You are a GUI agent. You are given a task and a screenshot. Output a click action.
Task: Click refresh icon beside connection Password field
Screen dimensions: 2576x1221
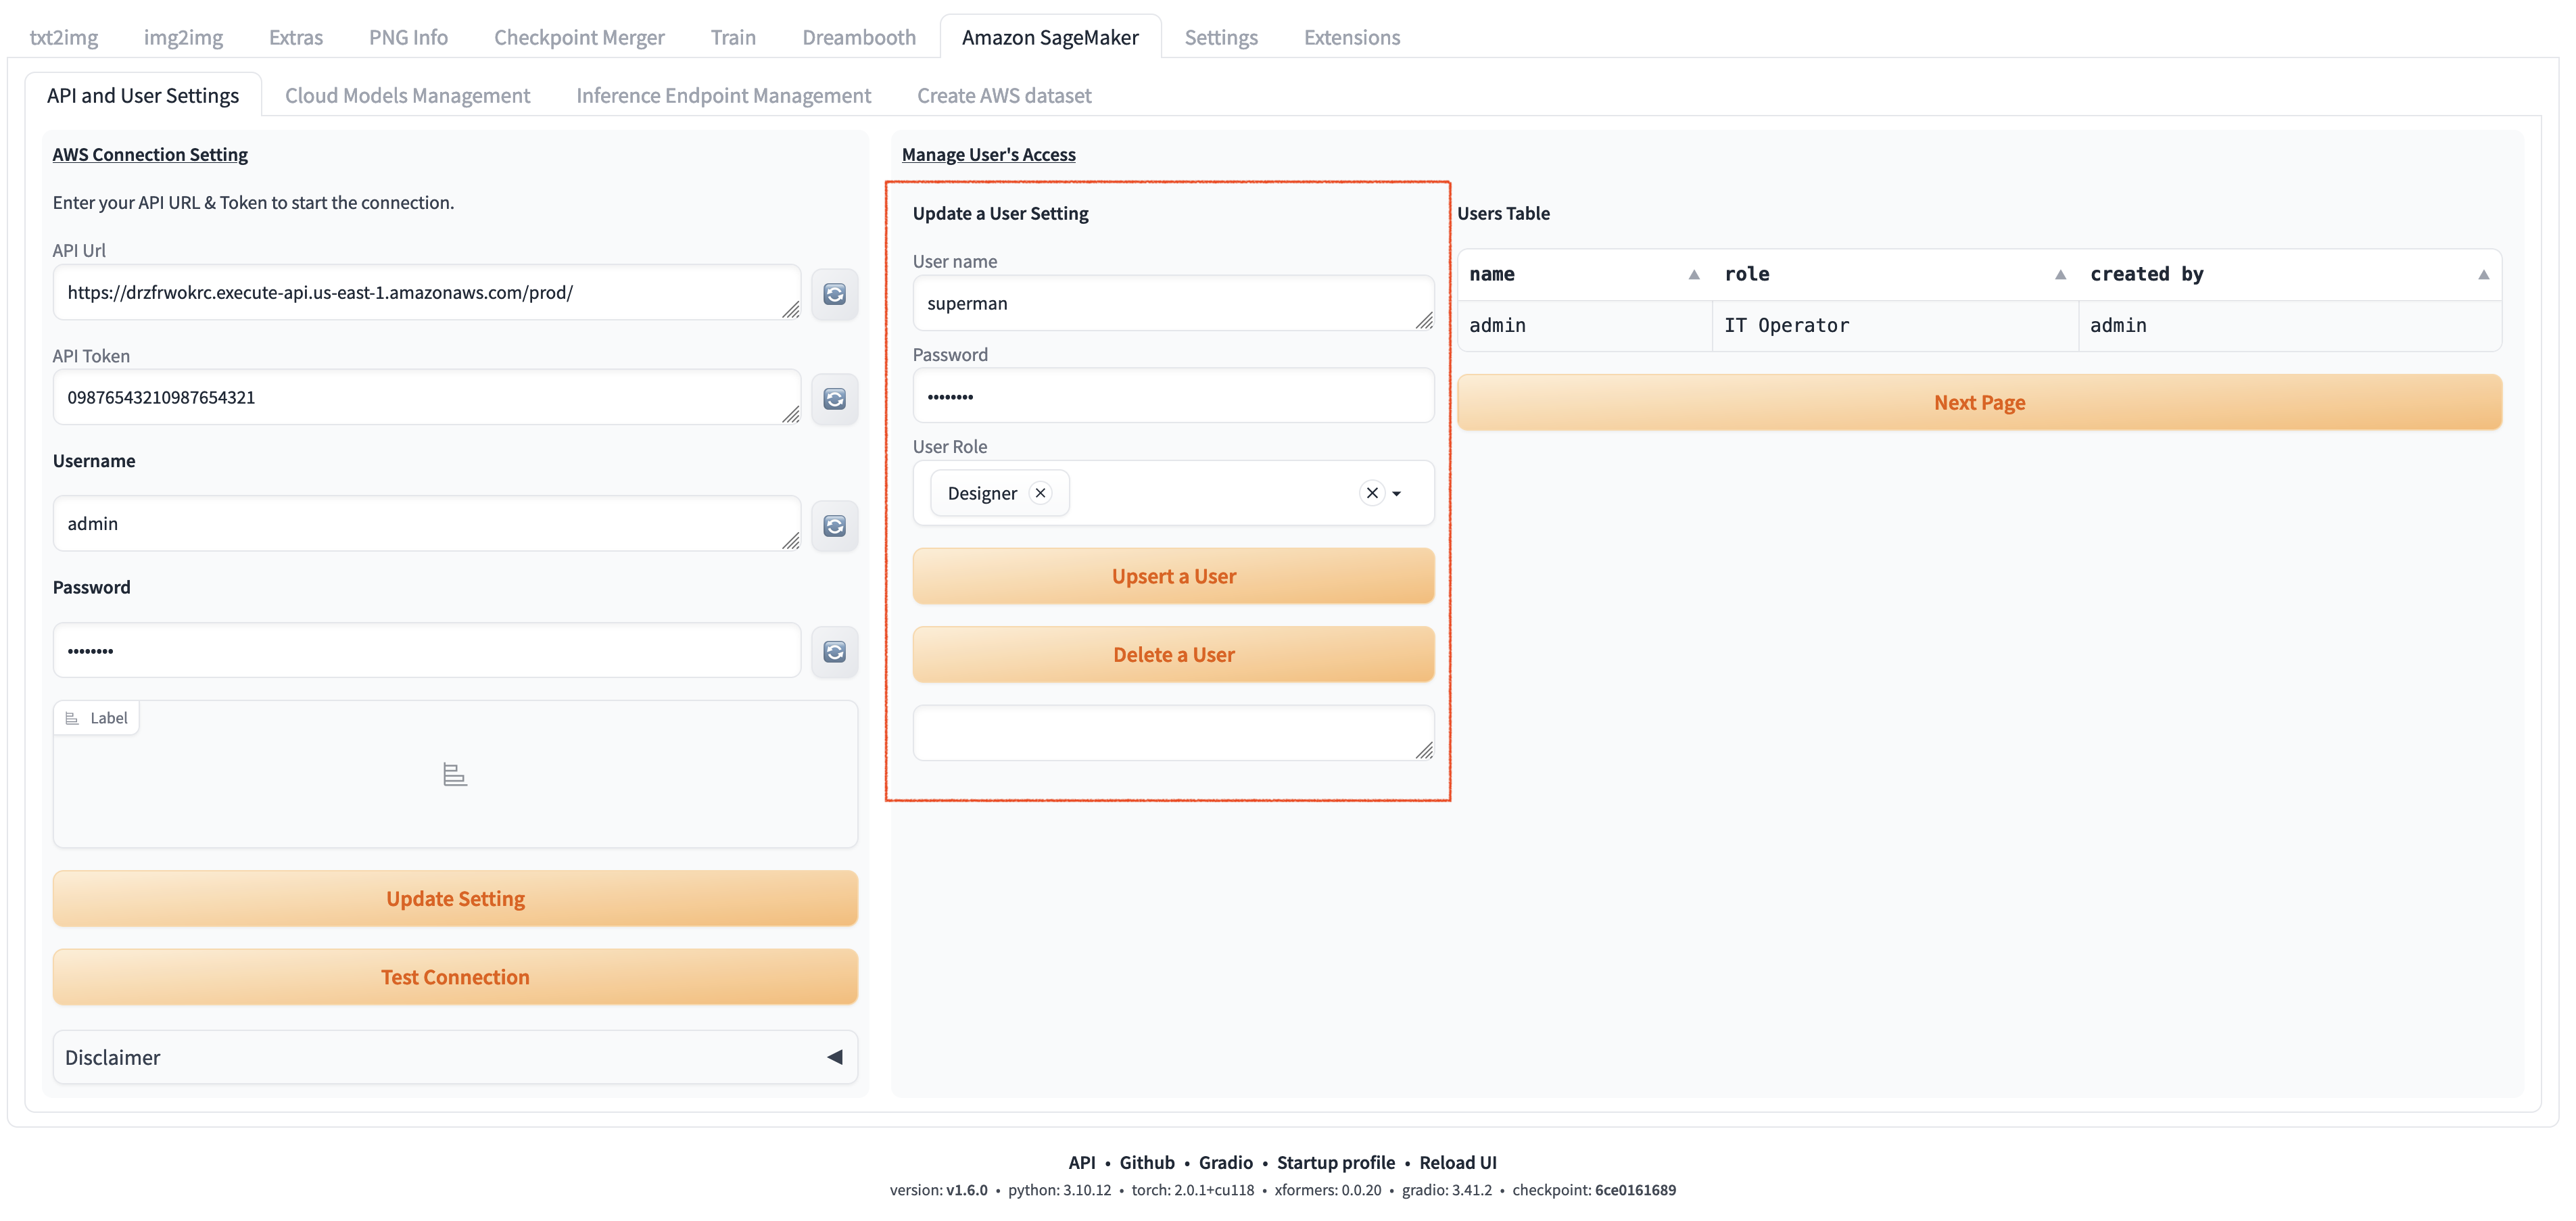pos(834,652)
